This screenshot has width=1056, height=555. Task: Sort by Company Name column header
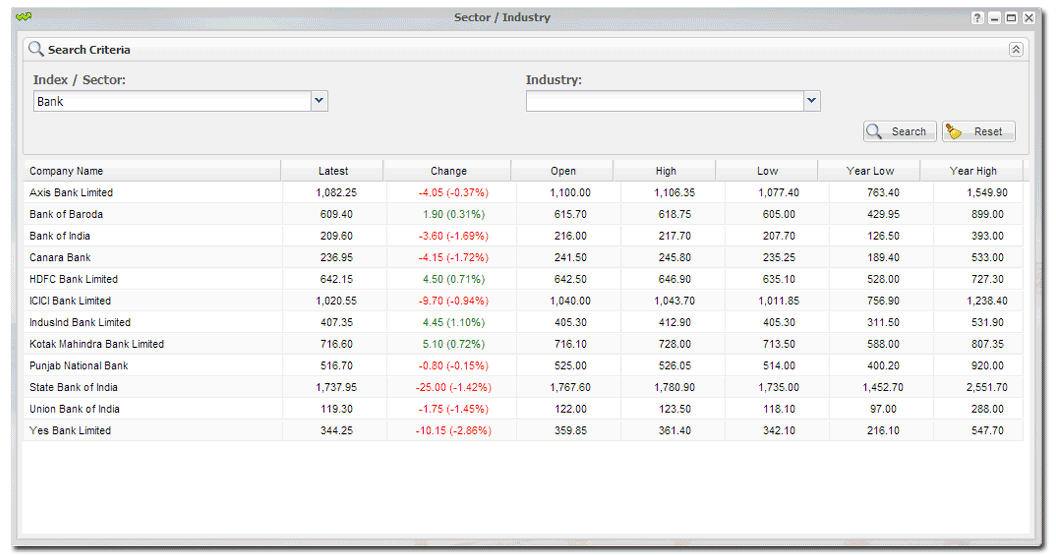point(152,171)
